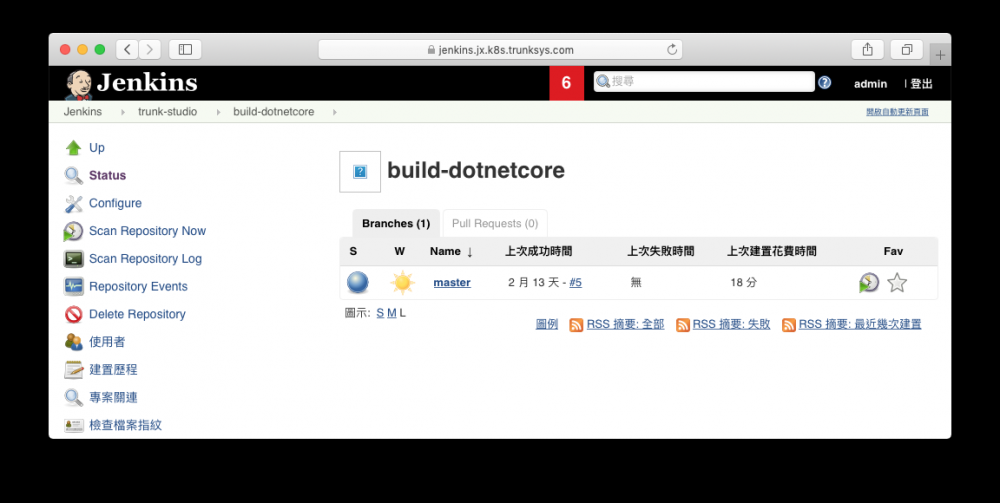Open Configure page link
Viewport: 1000px width, 503px height.
115,203
